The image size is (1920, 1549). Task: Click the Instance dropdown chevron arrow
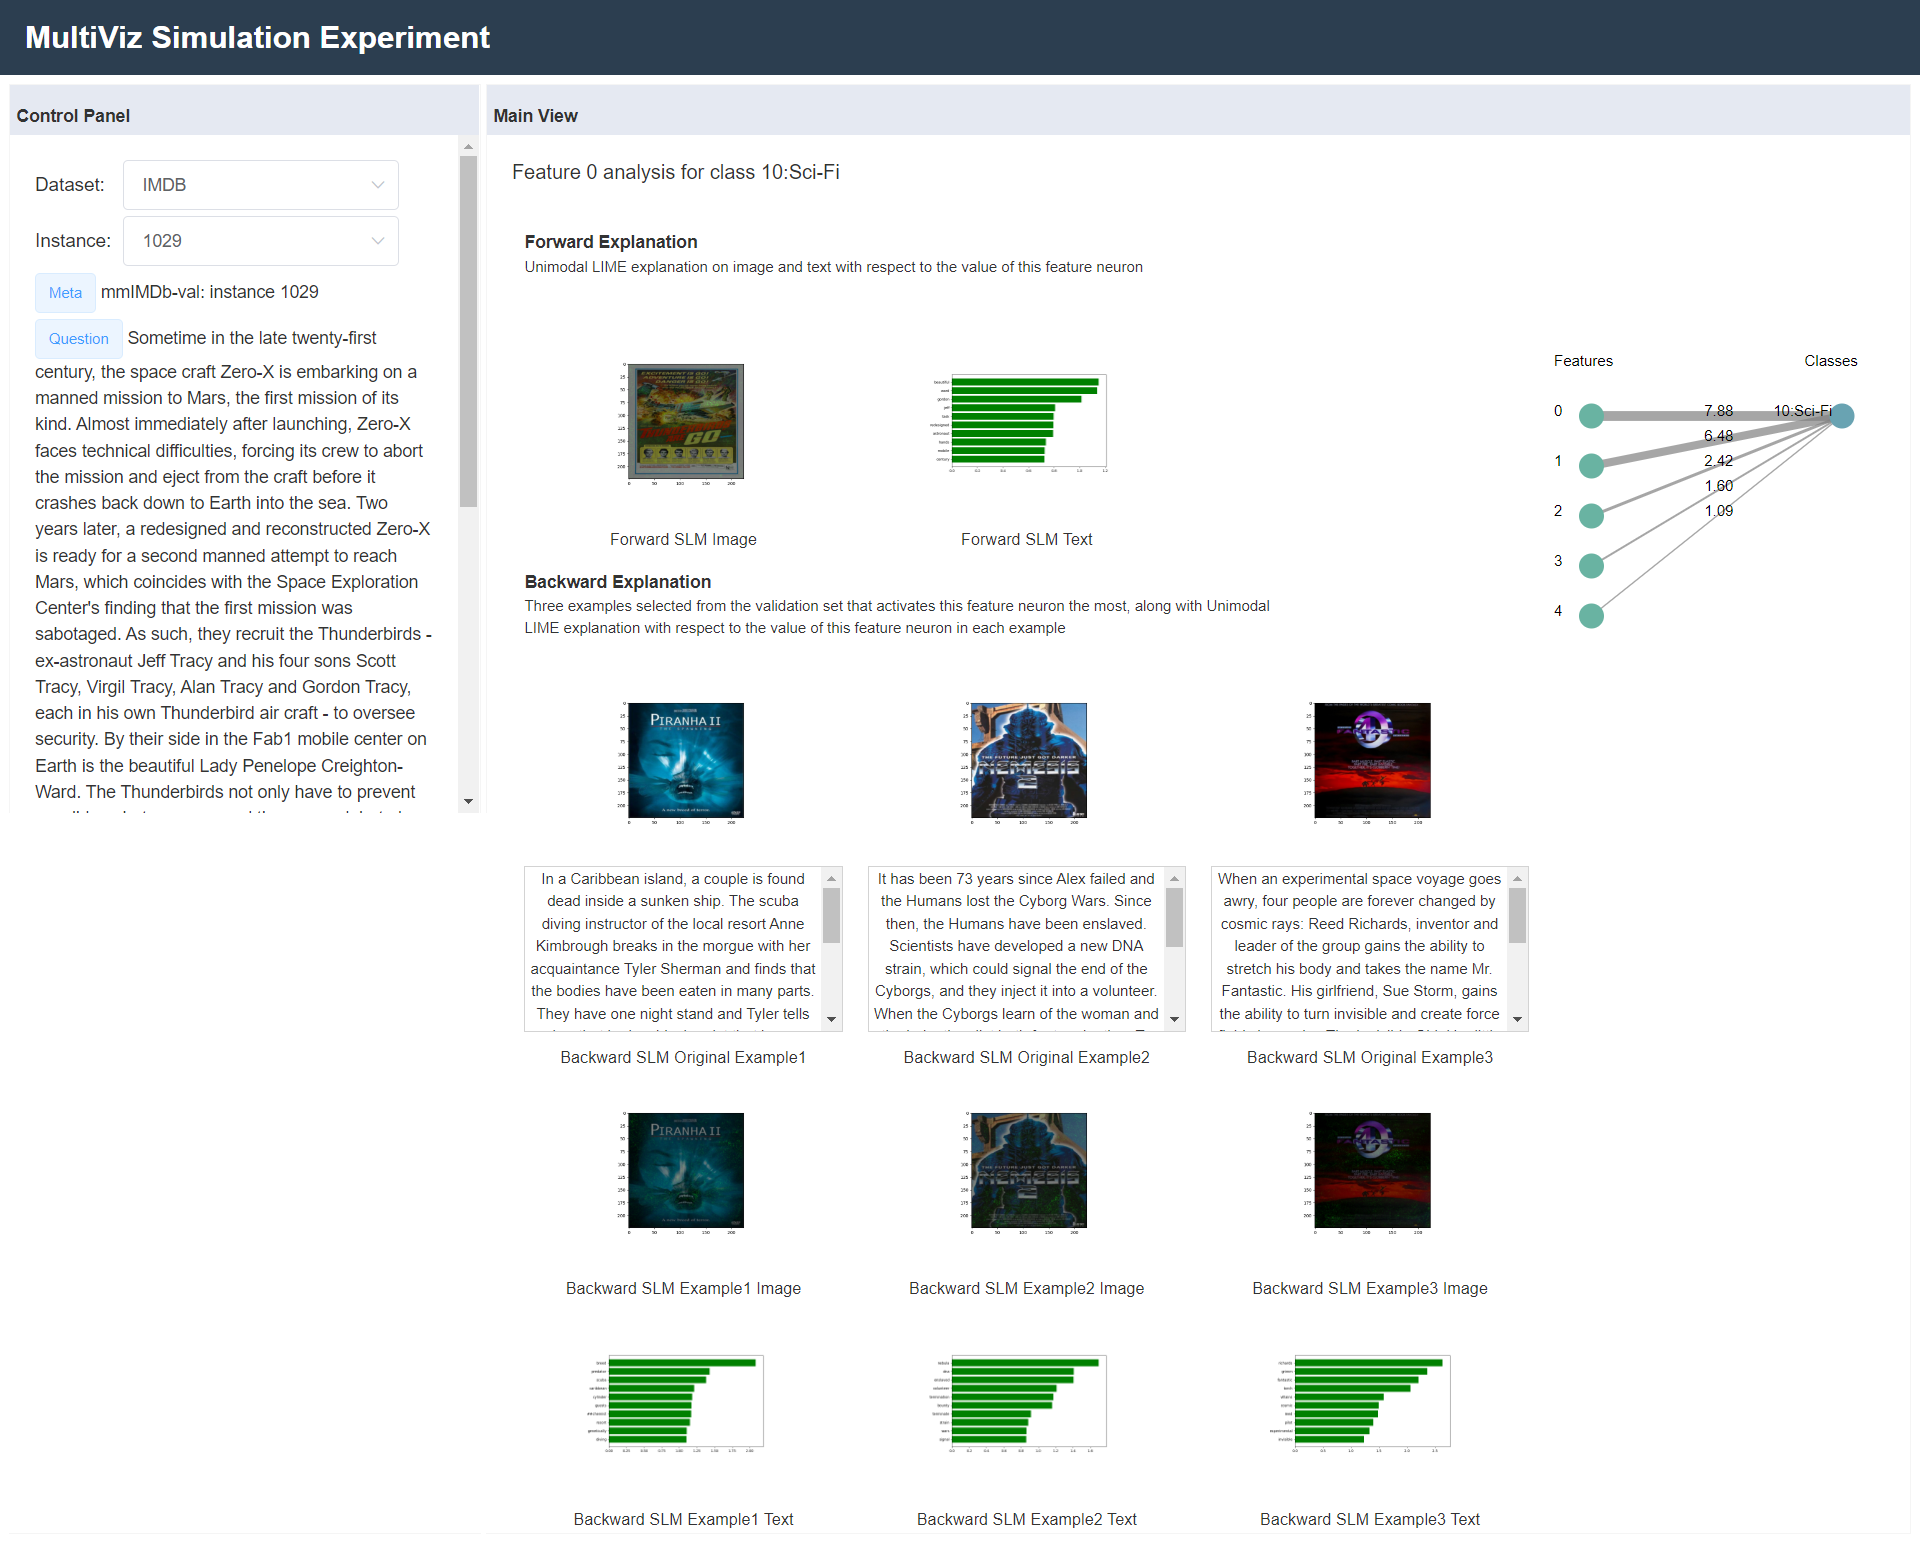(x=378, y=241)
